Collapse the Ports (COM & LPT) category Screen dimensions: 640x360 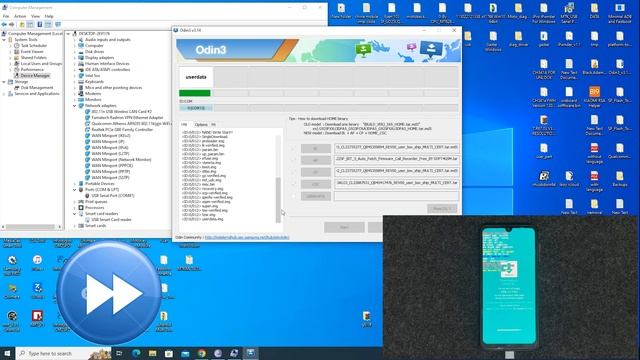tap(75, 190)
